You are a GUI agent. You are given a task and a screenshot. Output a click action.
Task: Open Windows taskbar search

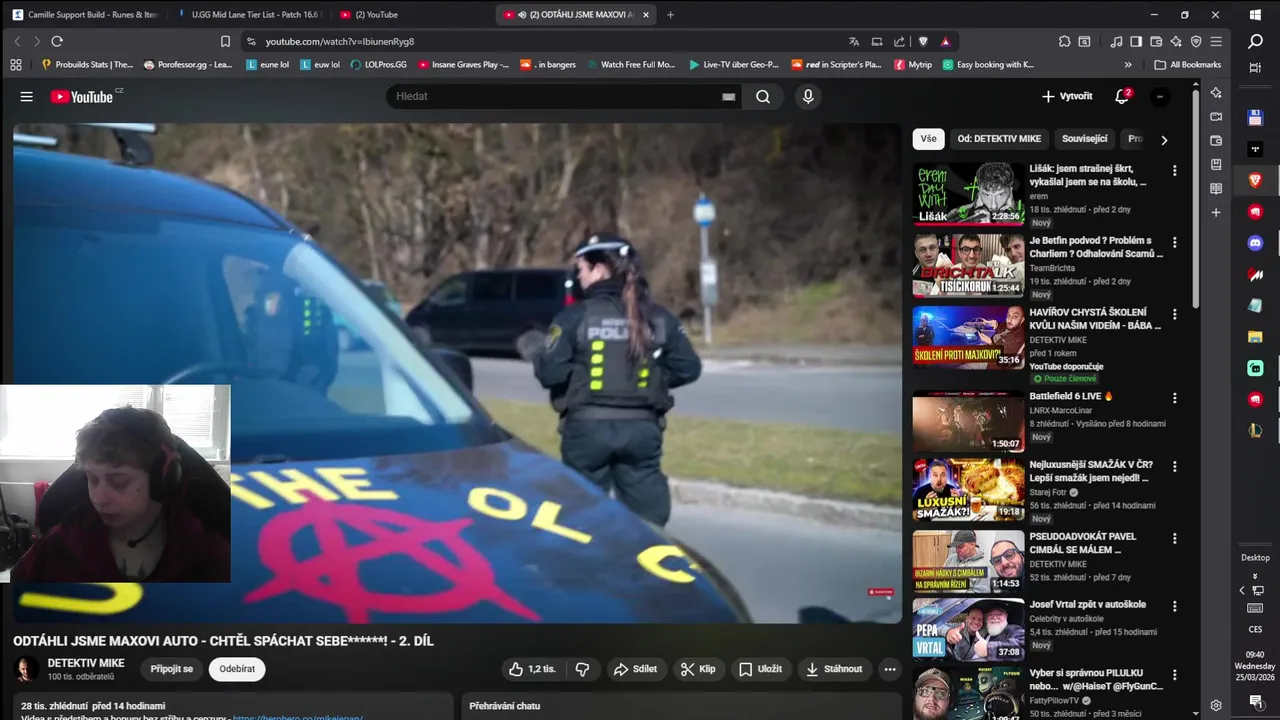click(x=1255, y=41)
